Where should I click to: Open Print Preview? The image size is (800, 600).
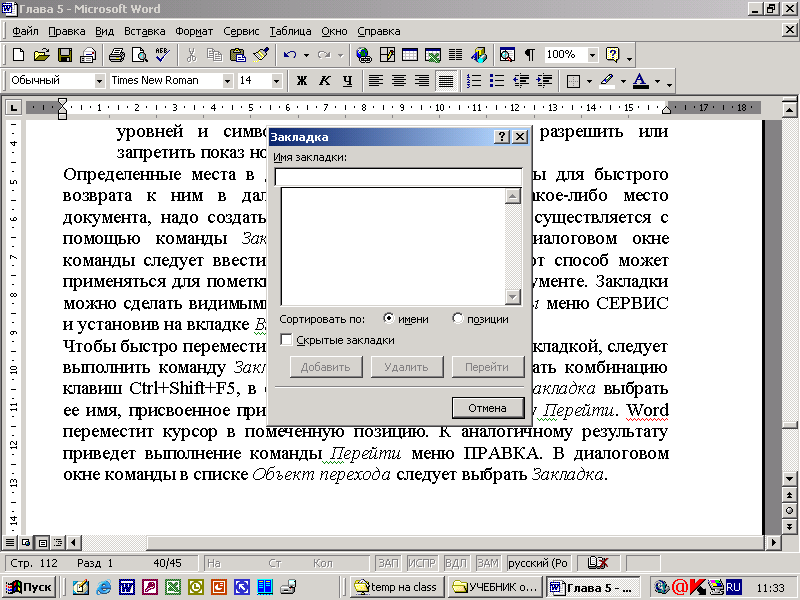click(x=139, y=55)
